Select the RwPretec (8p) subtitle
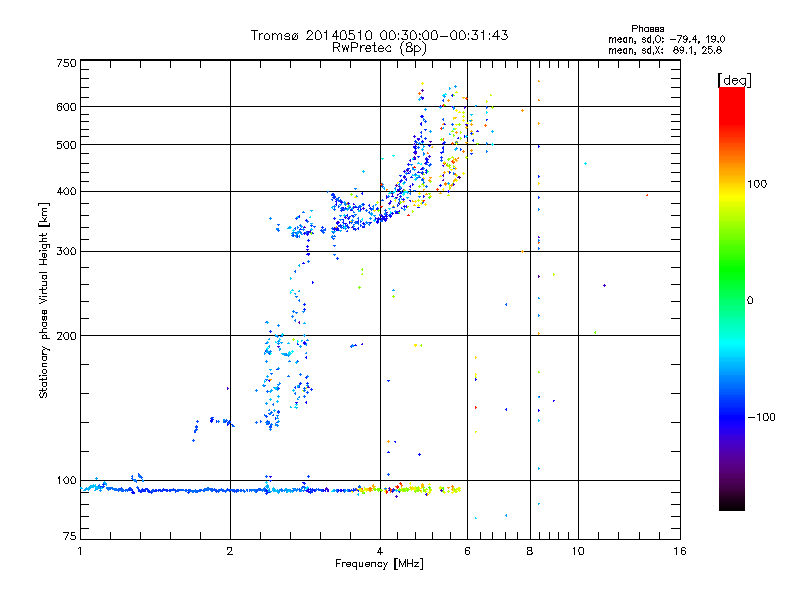 point(379,48)
